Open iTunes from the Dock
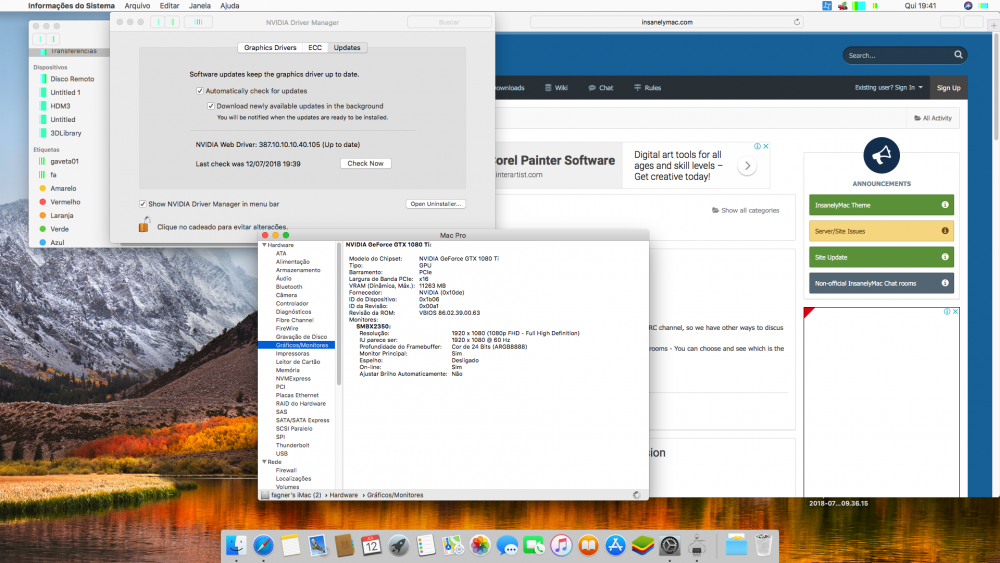Viewport: 1000px width, 563px height. [561, 546]
